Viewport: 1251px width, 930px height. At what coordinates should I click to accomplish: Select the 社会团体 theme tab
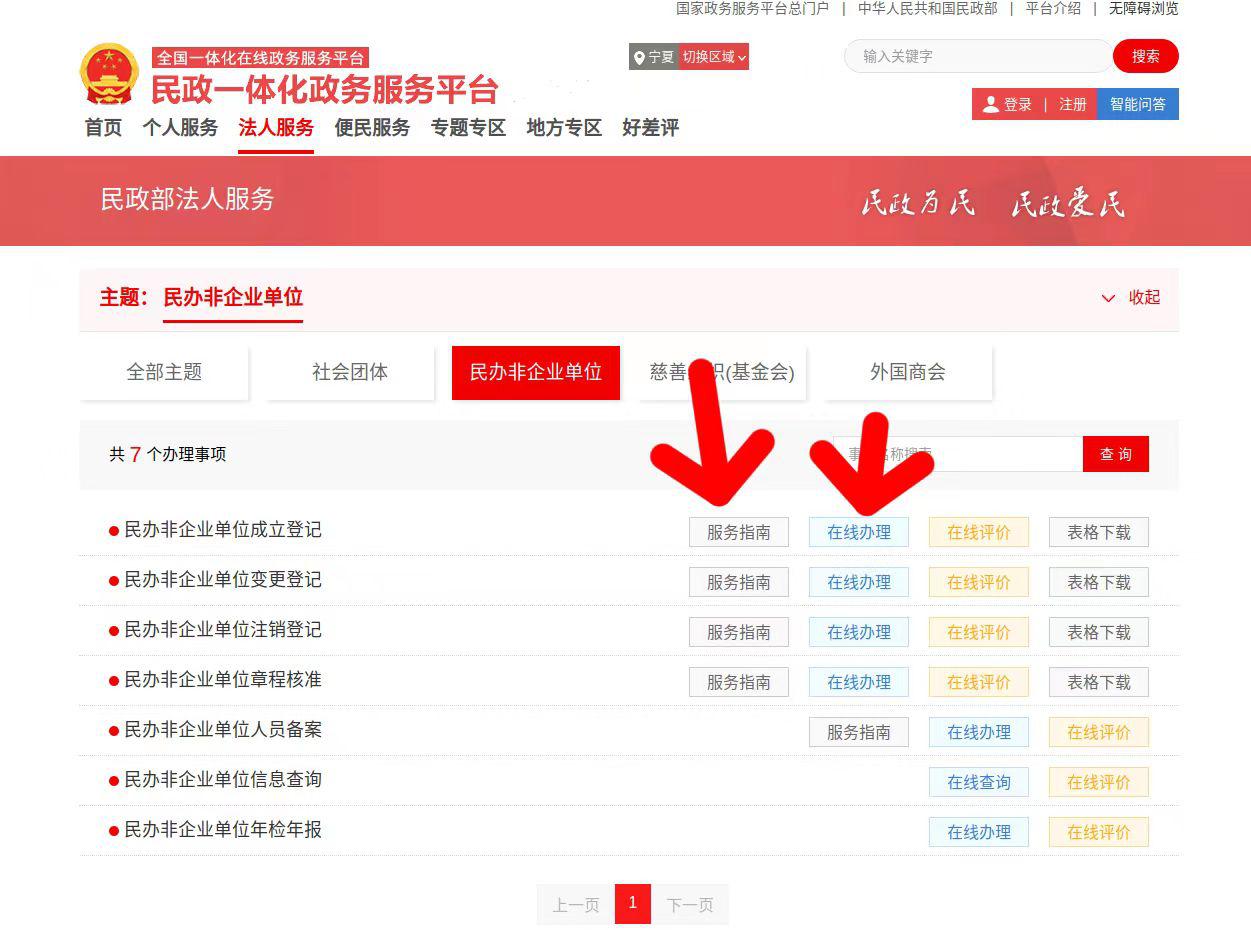350,372
